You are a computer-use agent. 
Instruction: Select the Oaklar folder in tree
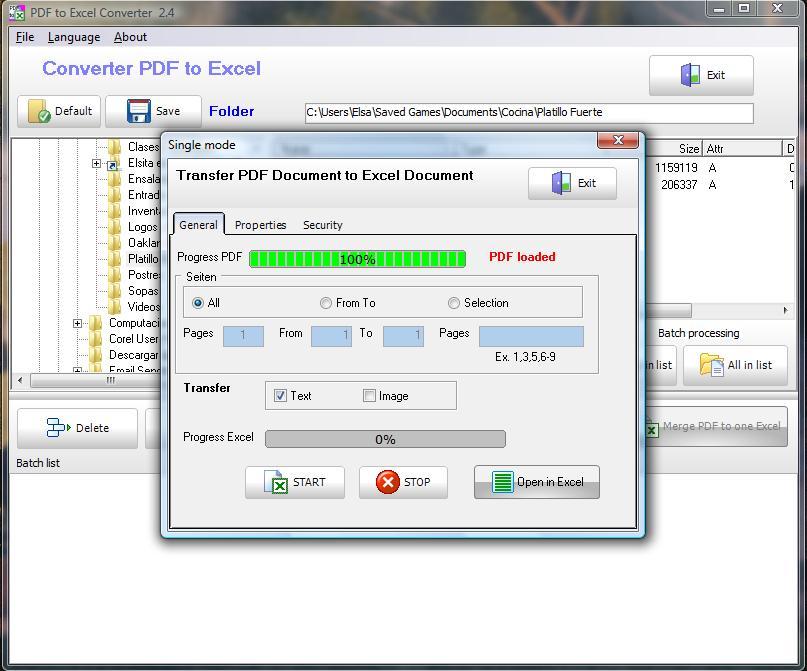point(144,243)
